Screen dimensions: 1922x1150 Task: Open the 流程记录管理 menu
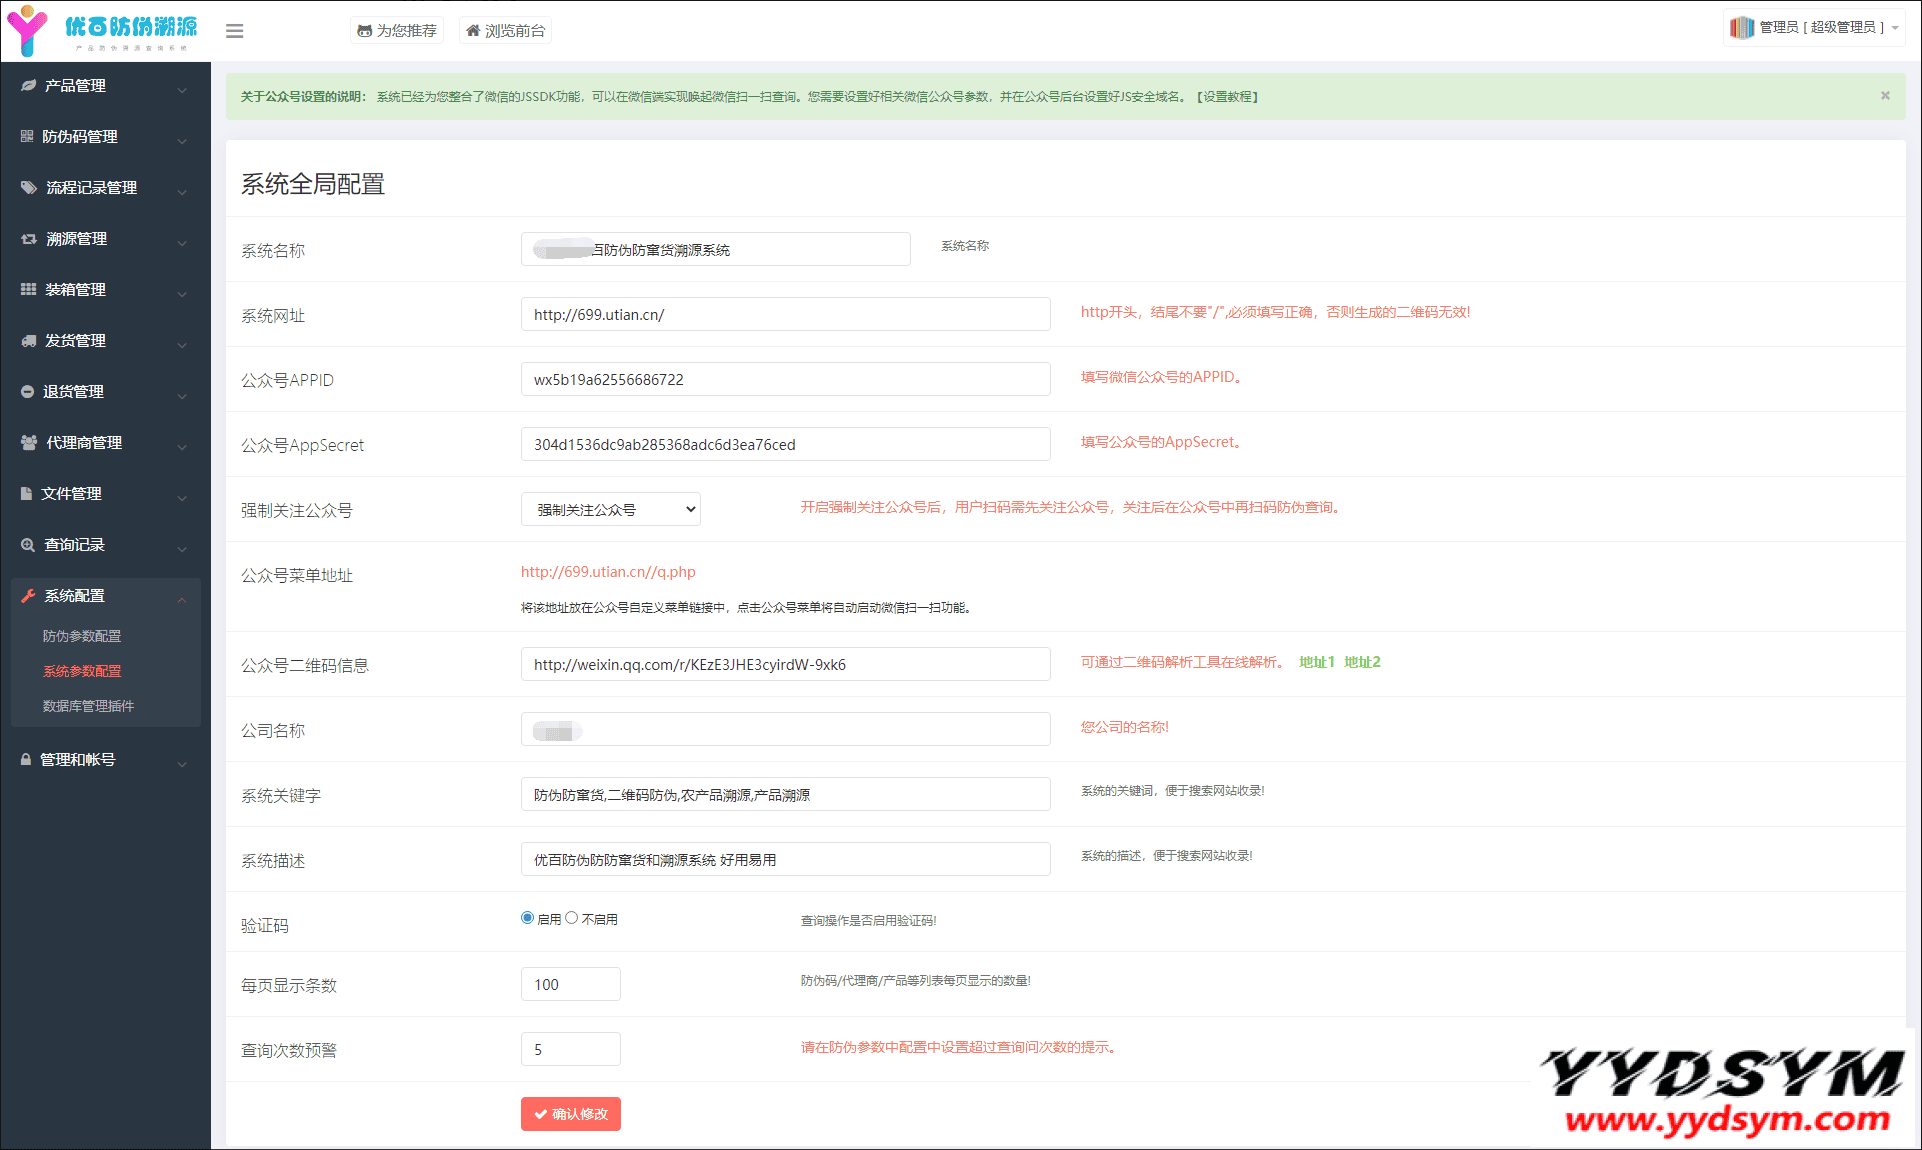[x=105, y=188]
